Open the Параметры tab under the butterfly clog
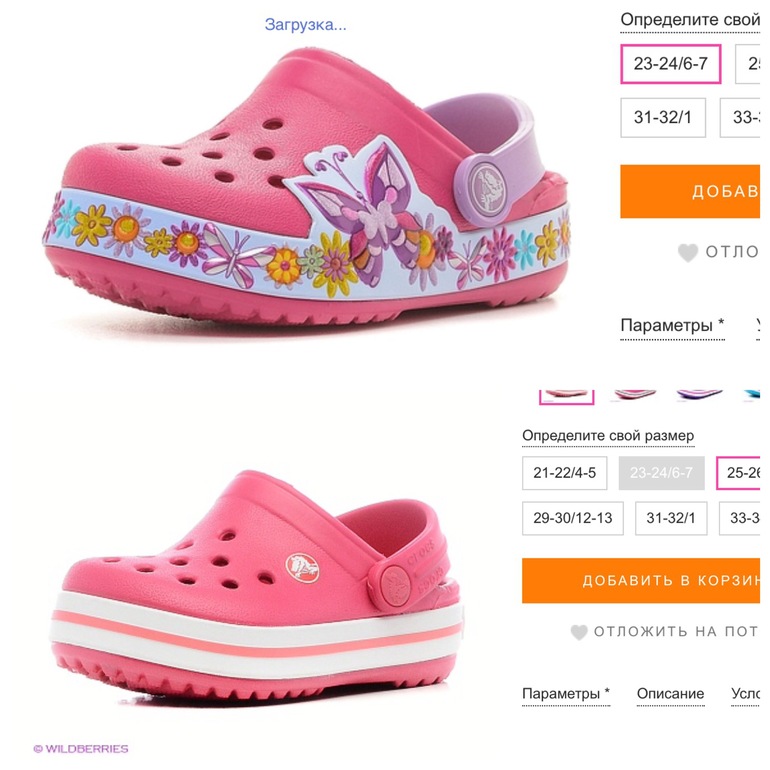Image resolution: width=770 pixels, height=770 pixels. 672,326
